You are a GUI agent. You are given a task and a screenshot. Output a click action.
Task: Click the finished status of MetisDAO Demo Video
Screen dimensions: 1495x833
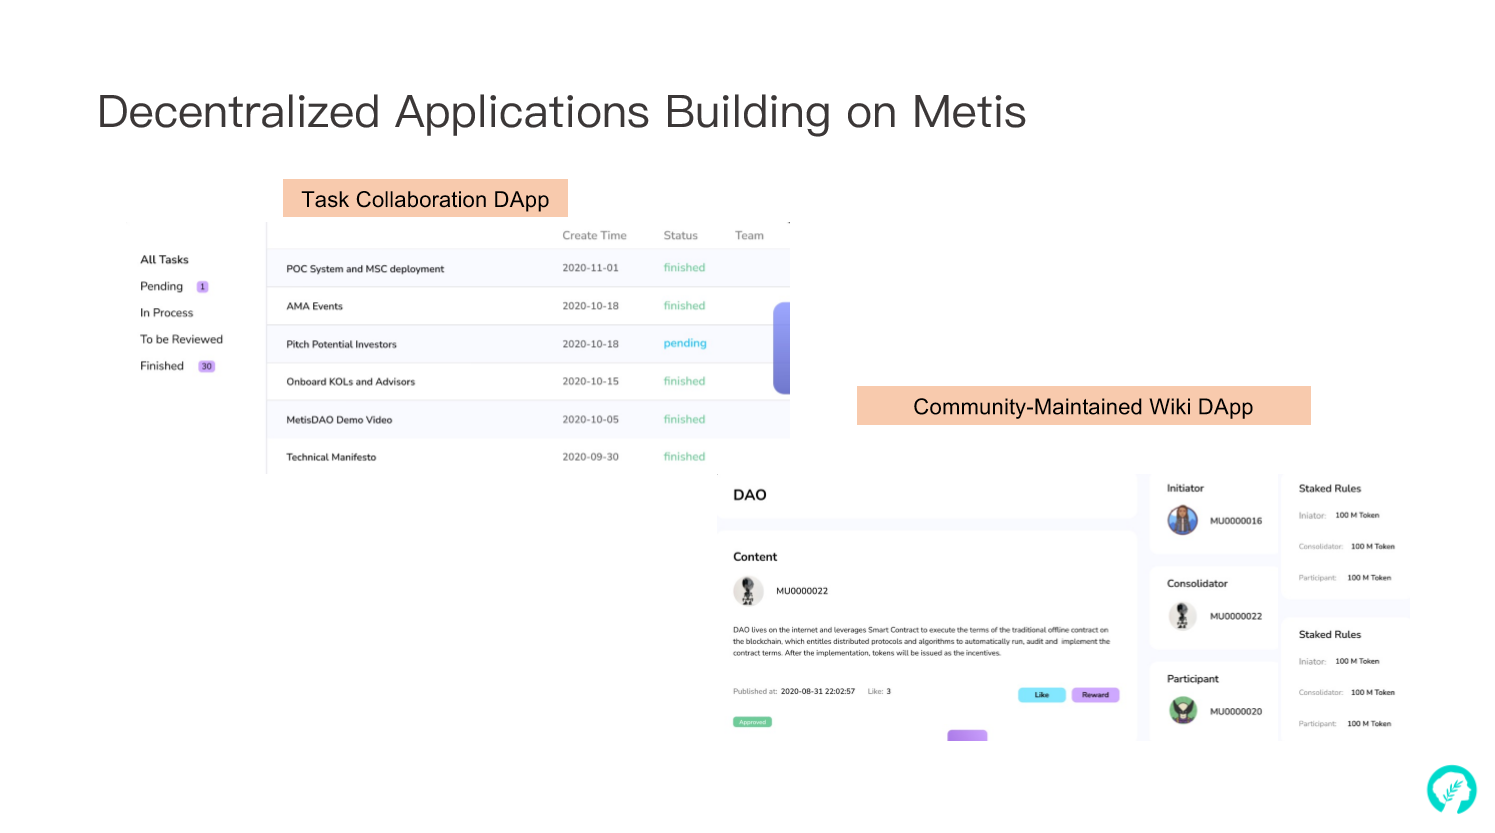tap(684, 420)
